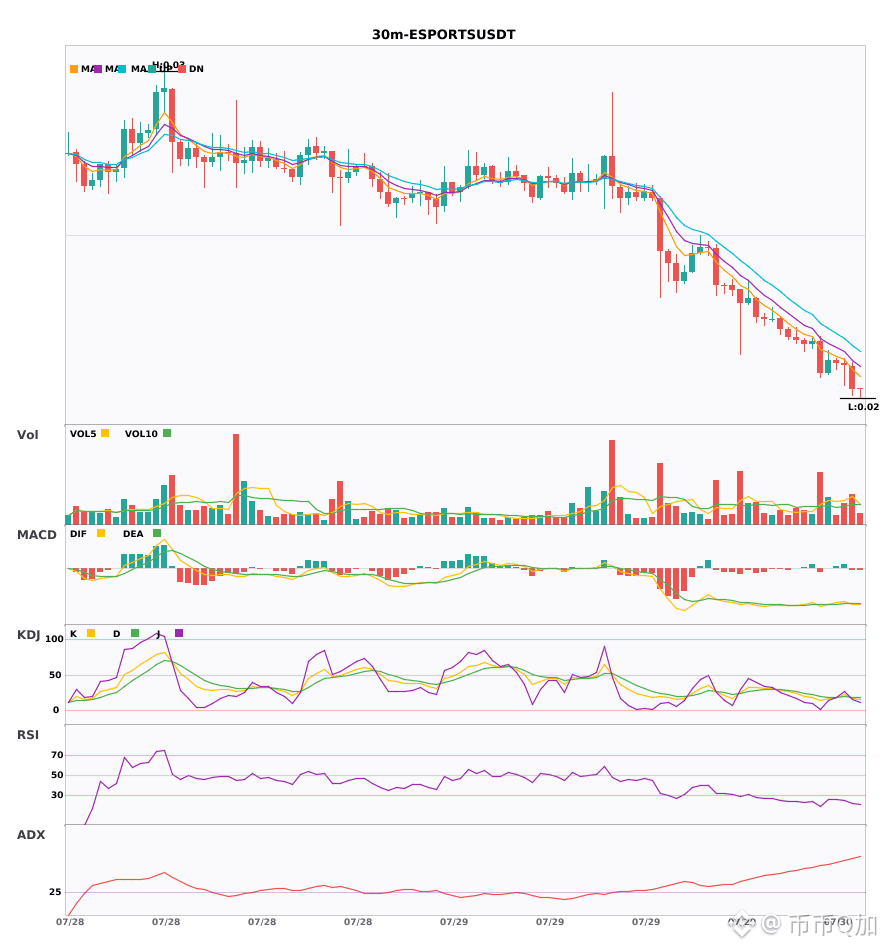Click the 100 value on KDJ axis
885x950 pixels.
[55, 639]
